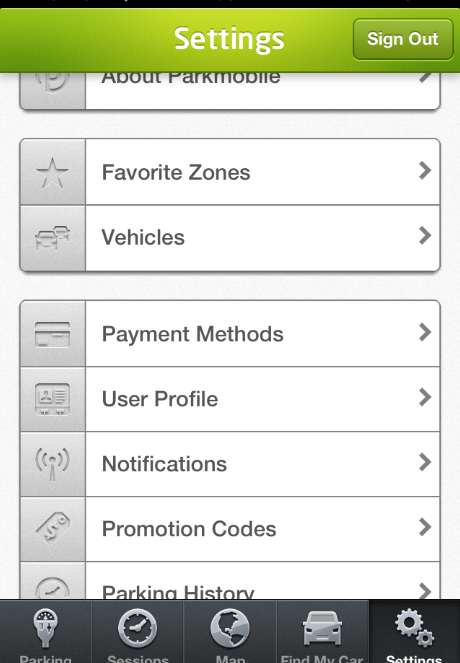Open the Parking meter tab
This screenshot has height=663, width=460.
pos(46,631)
